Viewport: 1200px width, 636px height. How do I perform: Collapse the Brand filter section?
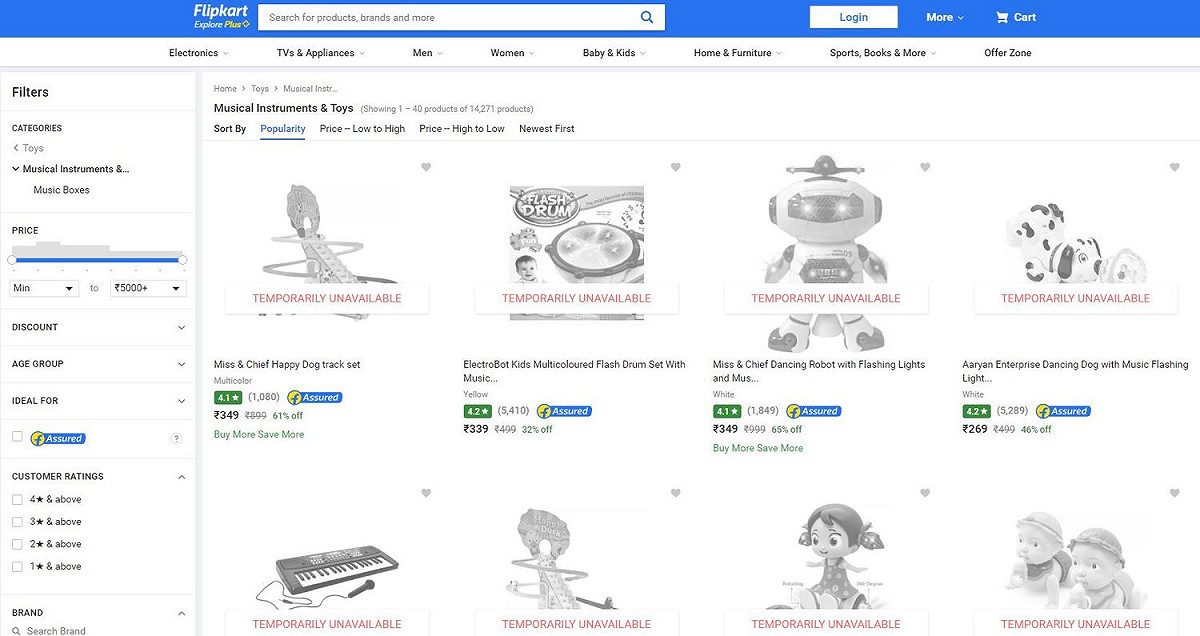pos(181,613)
